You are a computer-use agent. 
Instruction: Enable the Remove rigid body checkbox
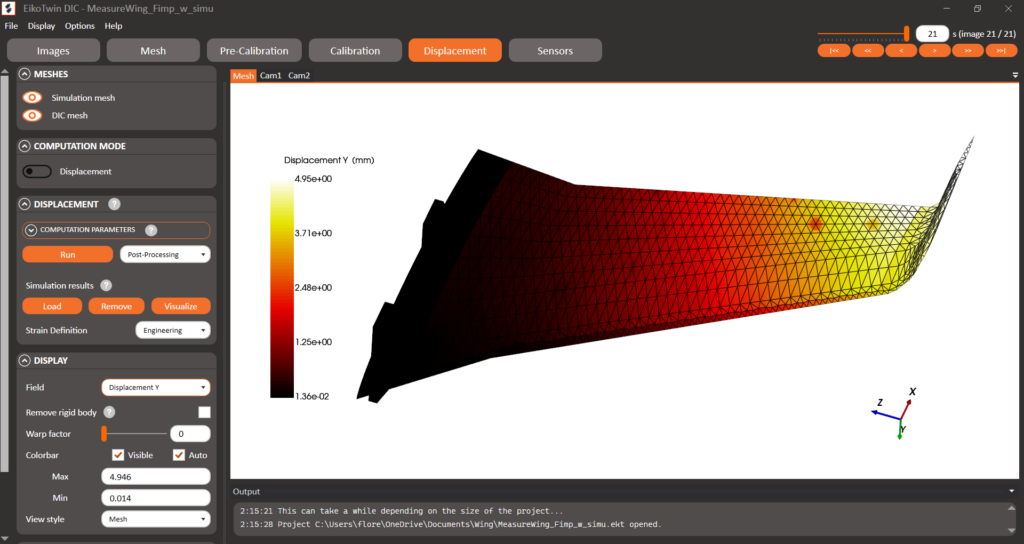204,412
